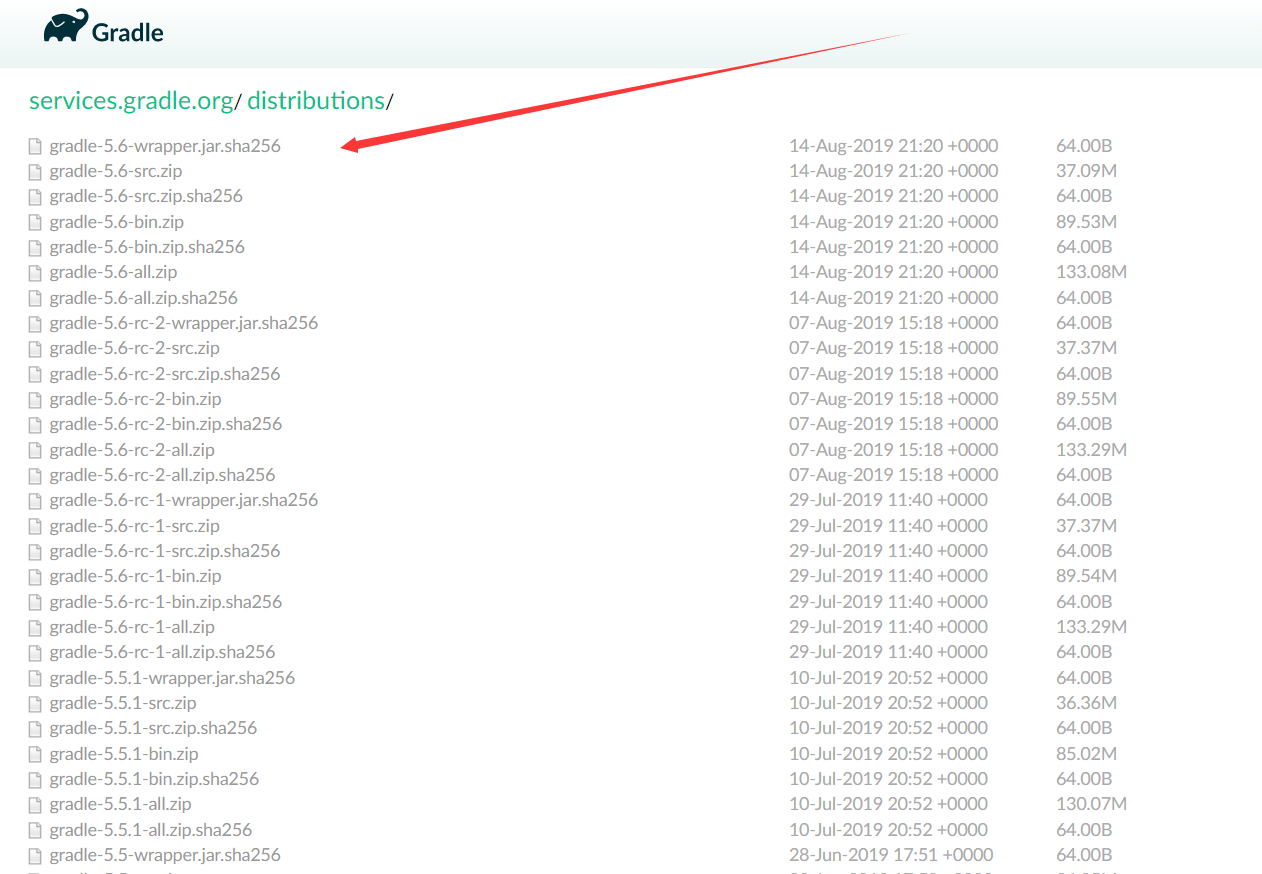
Task: Click the 85.02M size of gradle-5.5.1-bin.zip
Action: pos(1087,754)
